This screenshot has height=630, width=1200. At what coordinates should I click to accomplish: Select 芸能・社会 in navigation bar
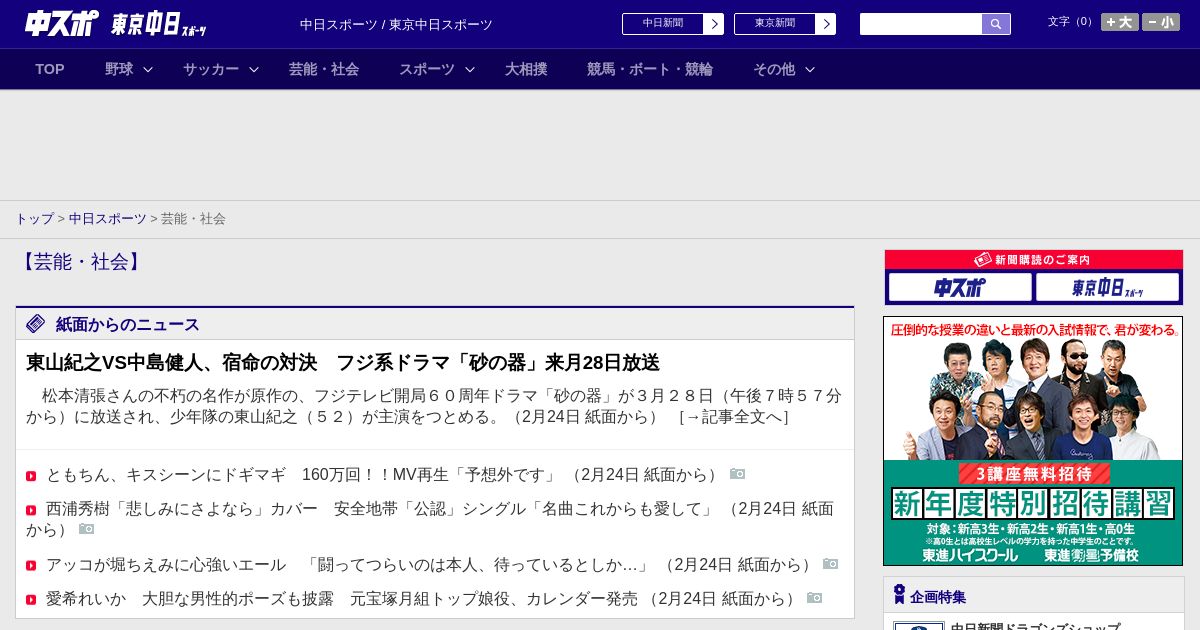pyautogui.click(x=324, y=69)
